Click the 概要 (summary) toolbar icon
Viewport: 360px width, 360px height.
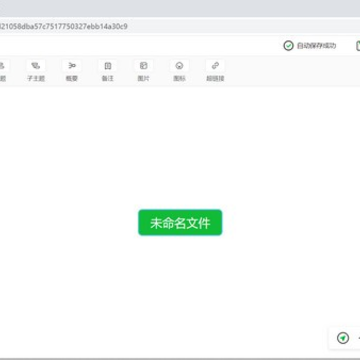[x=72, y=66]
